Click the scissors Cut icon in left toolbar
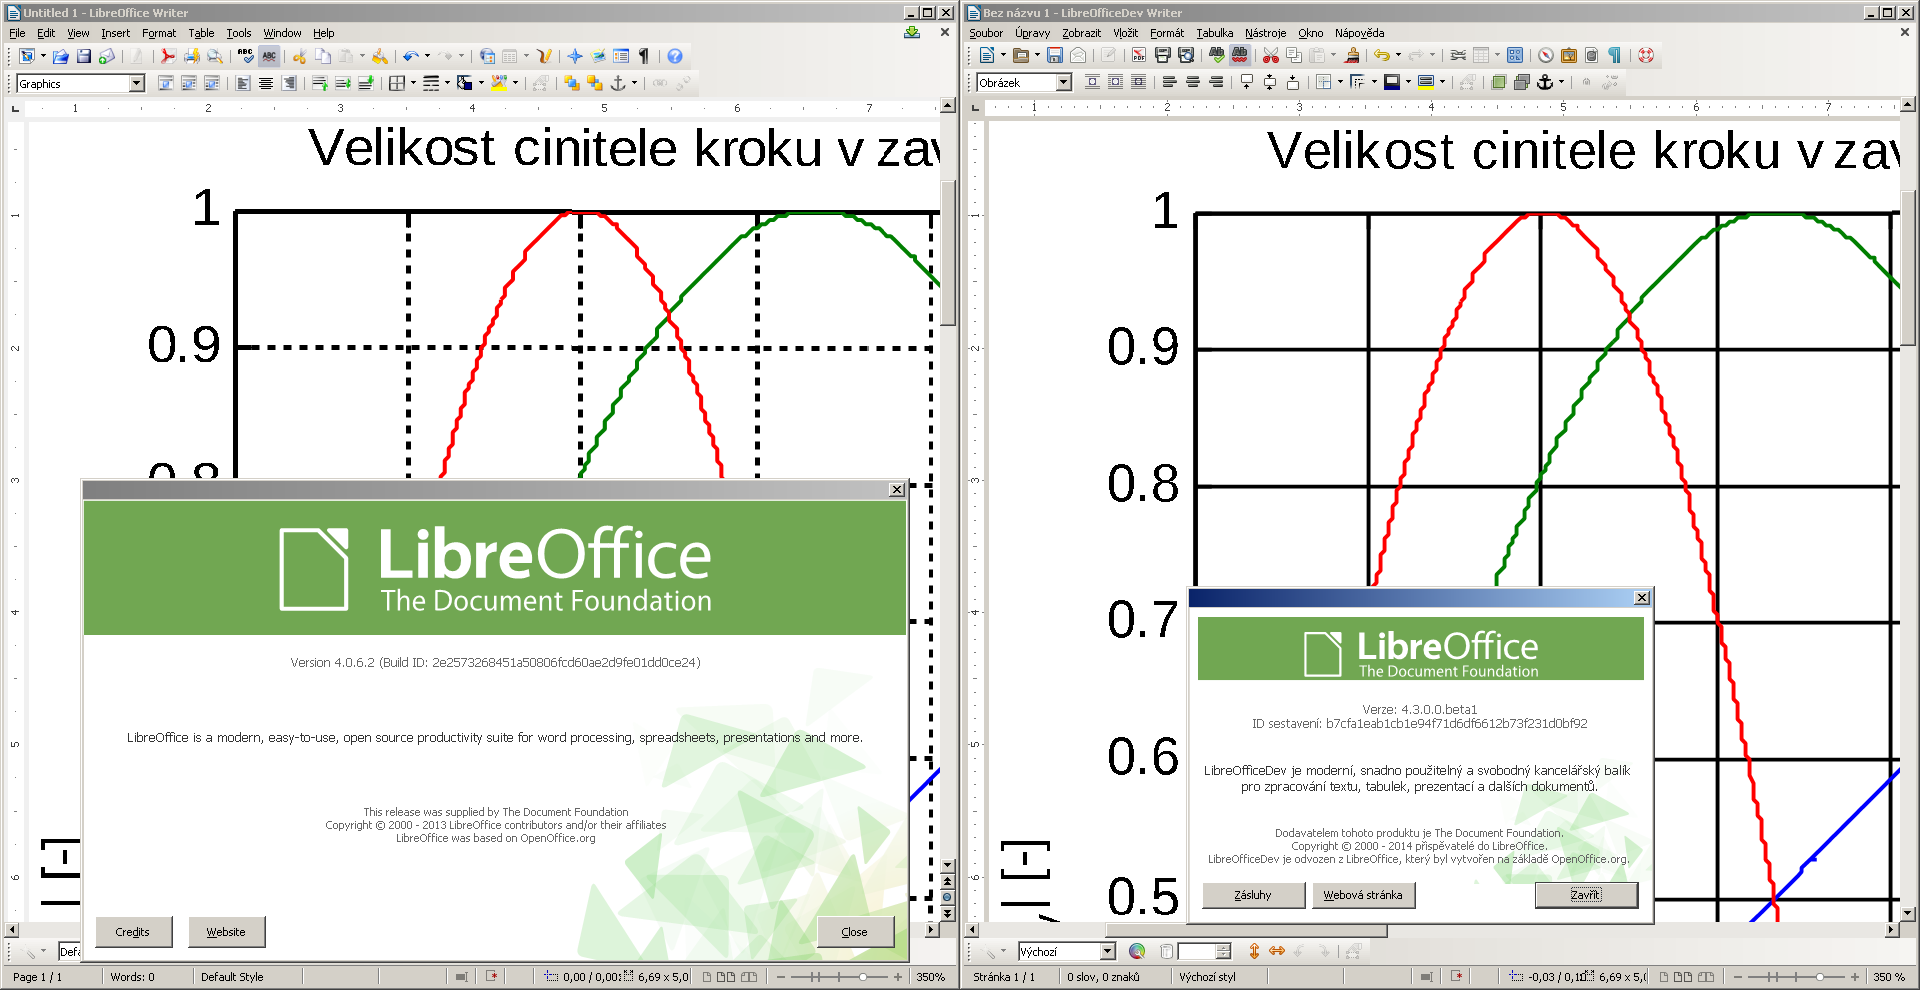Screen dimensions: 1920x990 [299, 57]
